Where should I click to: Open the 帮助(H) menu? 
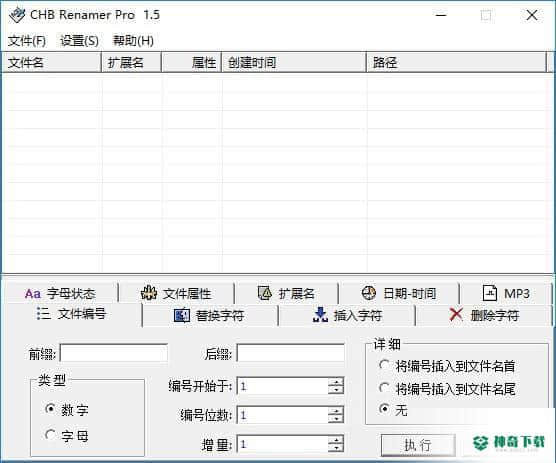tap(133, 41)
